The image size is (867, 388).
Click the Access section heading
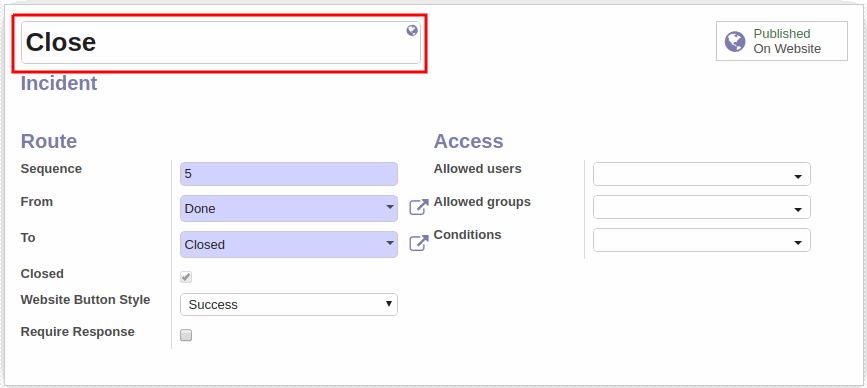point(468,141)
